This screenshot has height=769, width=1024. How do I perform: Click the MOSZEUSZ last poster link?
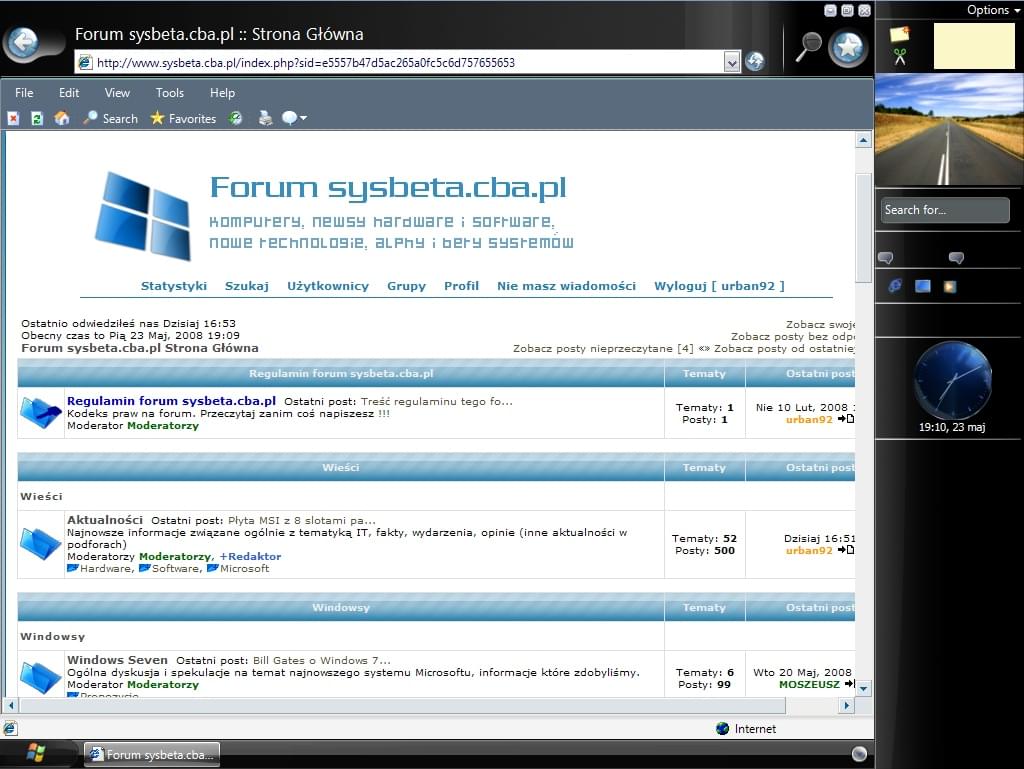tap(809, 684)
